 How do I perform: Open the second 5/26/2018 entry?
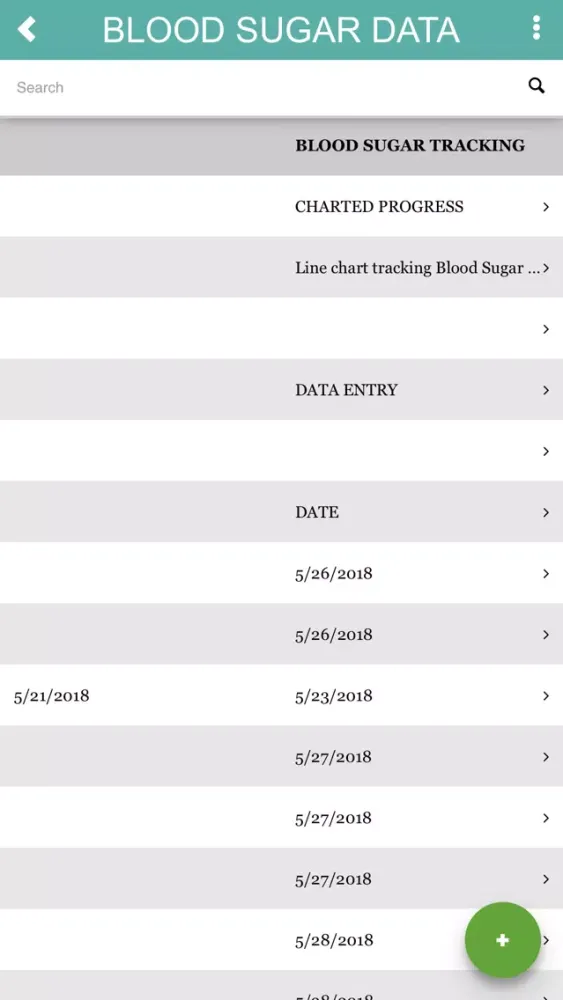pyautogui.click(x=281, y=635)
